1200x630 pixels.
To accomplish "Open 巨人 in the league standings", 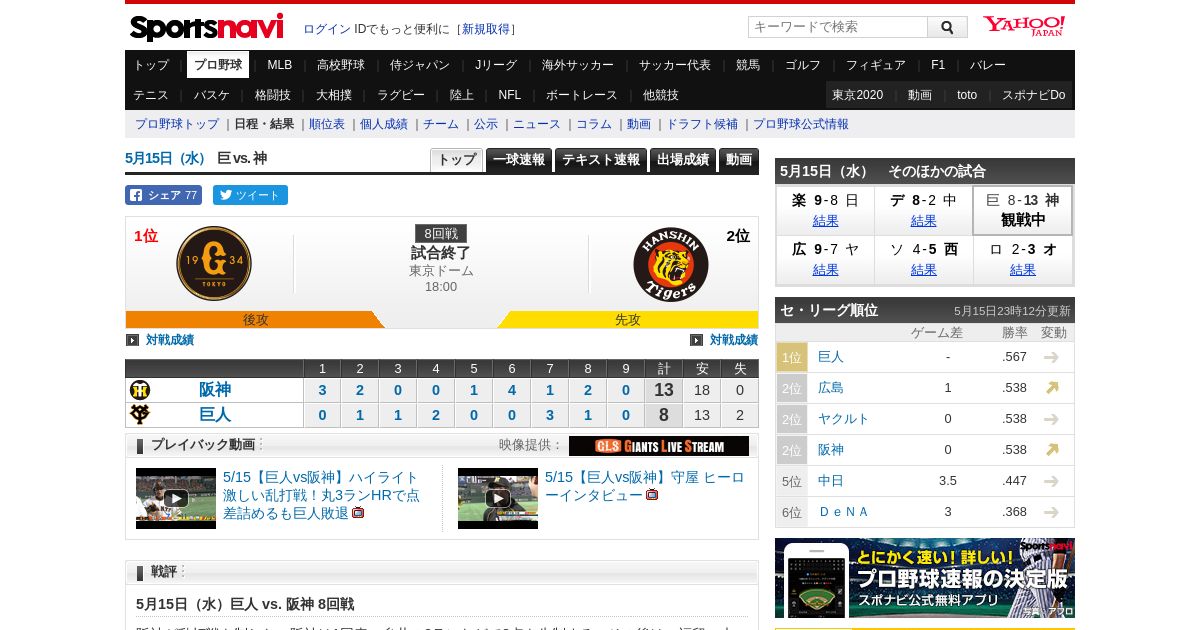I will pos(831,357).
